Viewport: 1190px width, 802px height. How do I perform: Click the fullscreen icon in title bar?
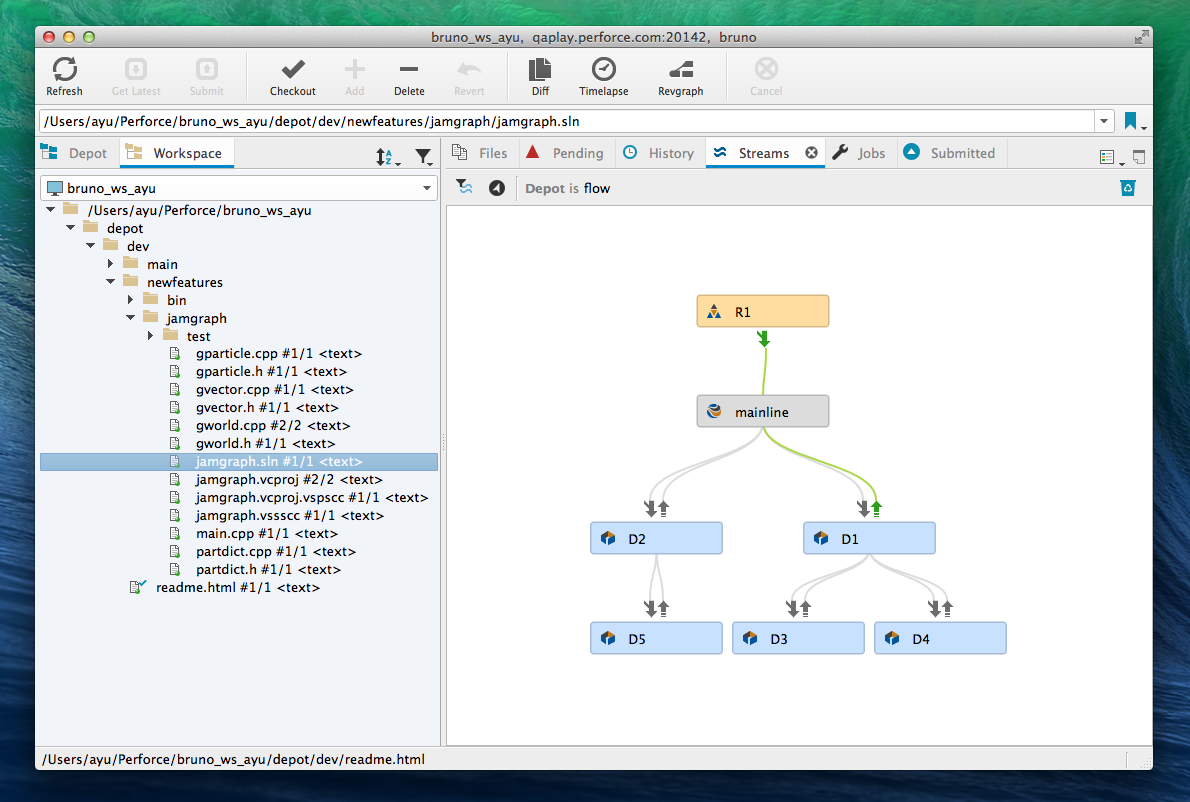(1141, 37)
